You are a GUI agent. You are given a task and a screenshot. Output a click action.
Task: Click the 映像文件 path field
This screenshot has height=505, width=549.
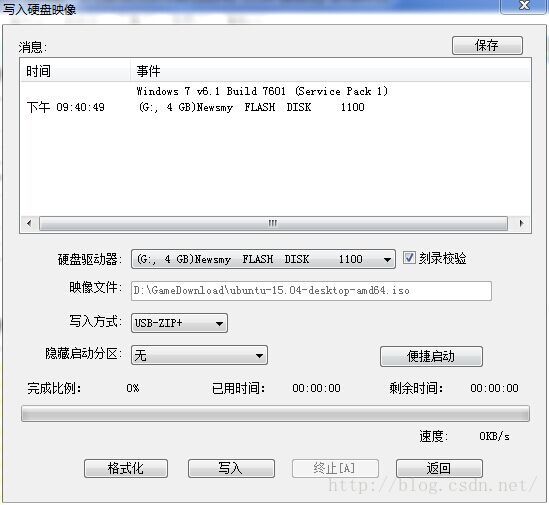311,291
